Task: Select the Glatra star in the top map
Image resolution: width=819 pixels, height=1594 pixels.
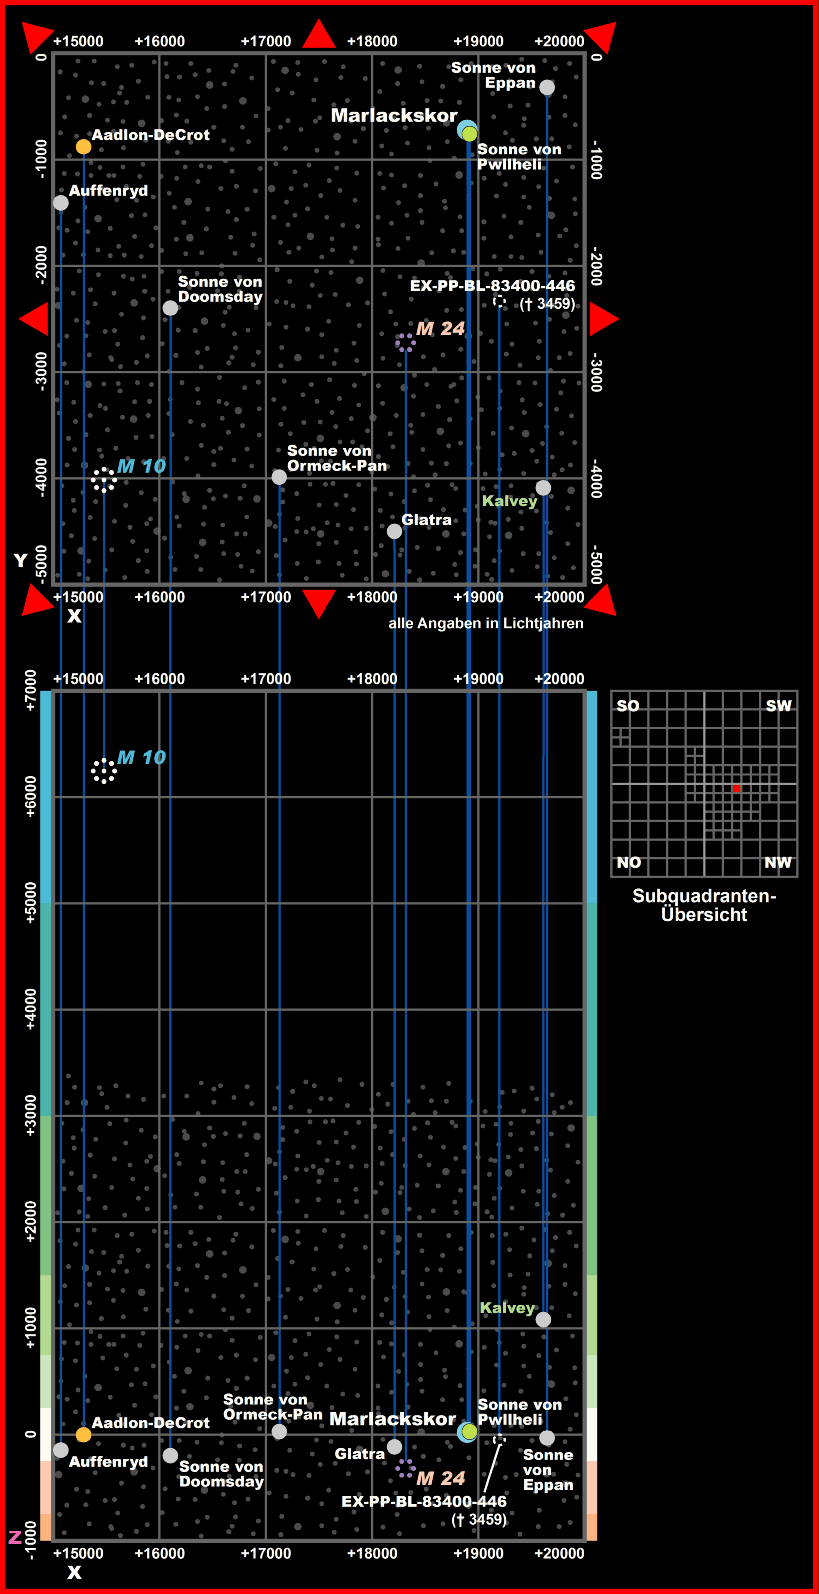Action: pyautogui.click(x=394, y=531)
